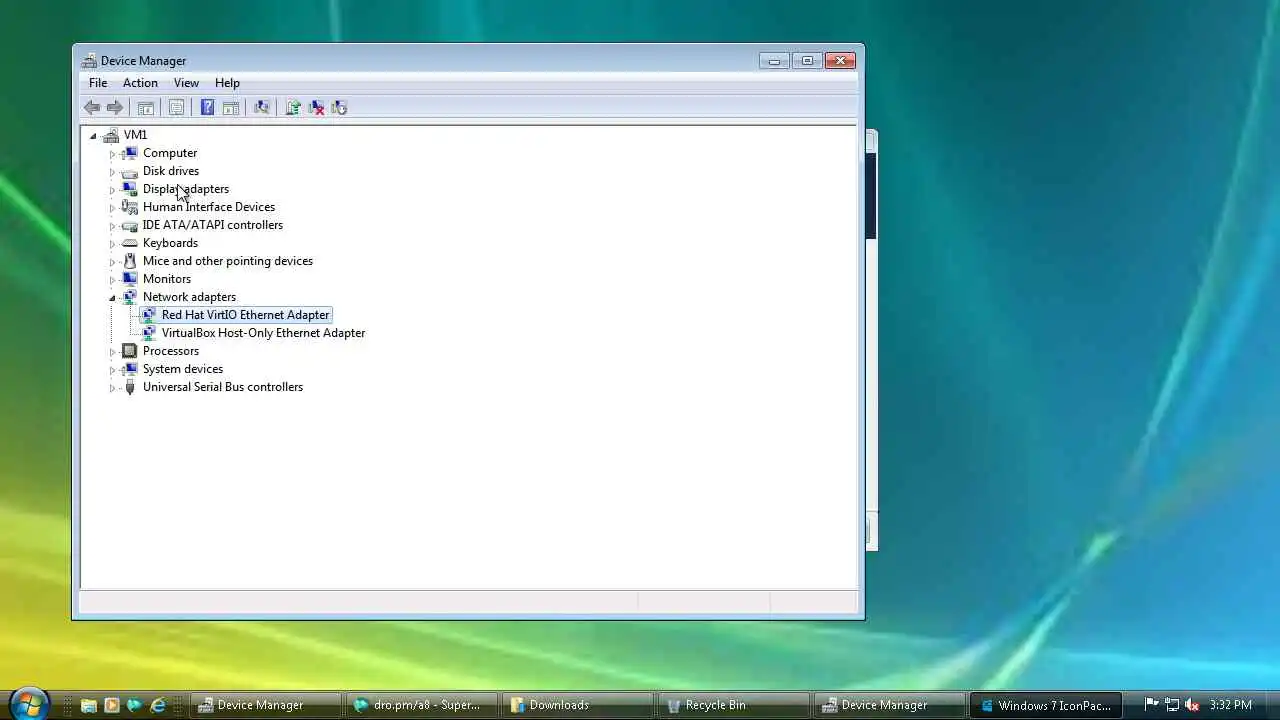Open the Action menu
The height and width of the screenshot is (720, 1280).
pos(140,83)
